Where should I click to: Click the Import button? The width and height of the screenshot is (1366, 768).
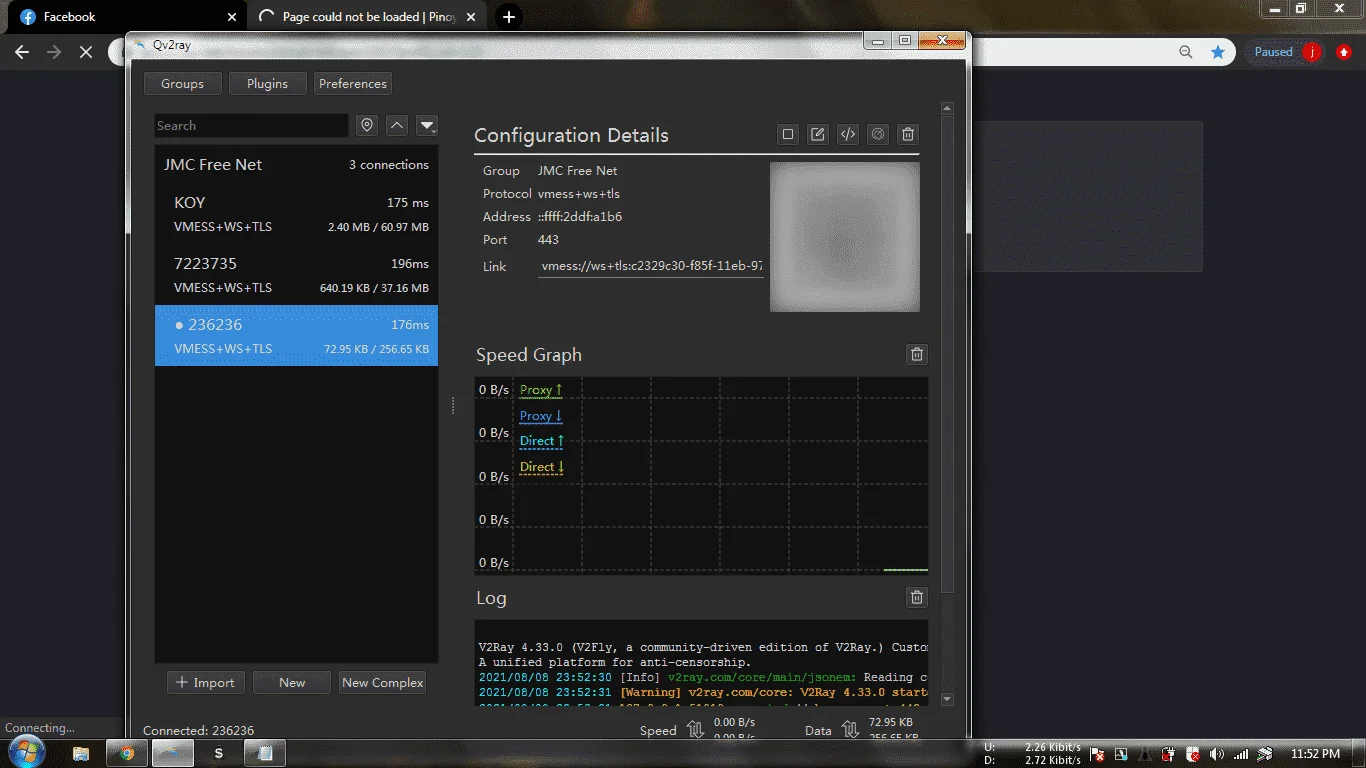pos(205,682)
